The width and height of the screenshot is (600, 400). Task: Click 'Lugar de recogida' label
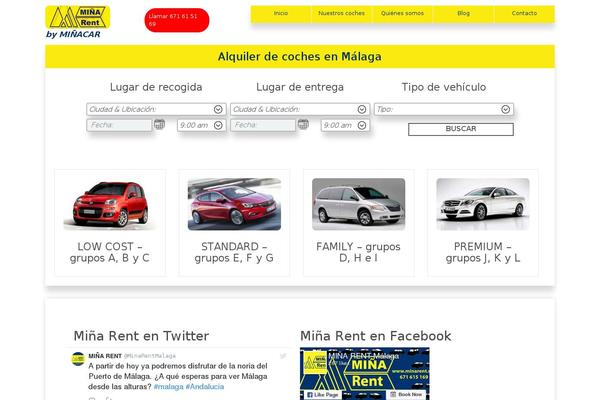tap(156, 87)
